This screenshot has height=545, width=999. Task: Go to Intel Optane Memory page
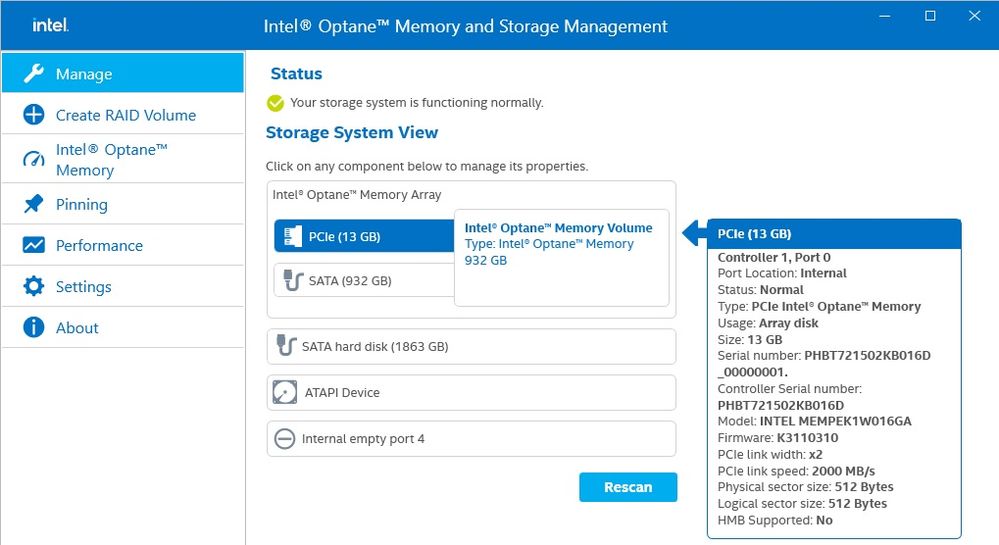[123, 159]
